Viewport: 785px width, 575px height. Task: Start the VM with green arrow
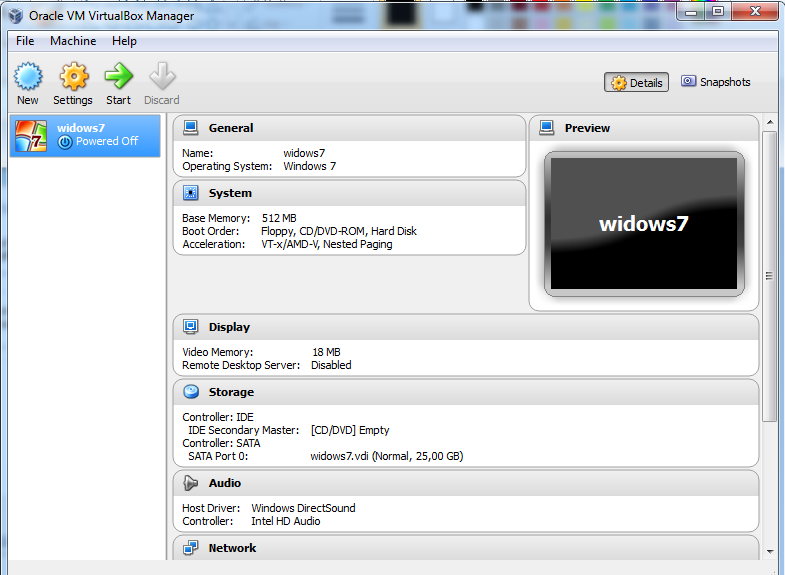coord(119,77)
